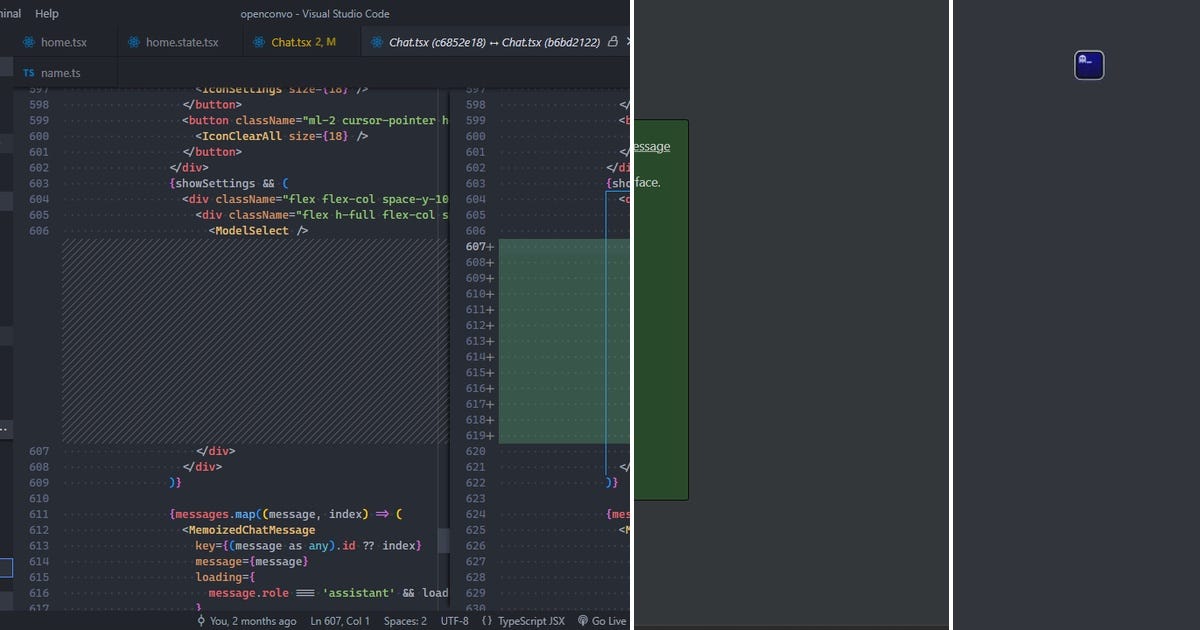Click the chevron beside the diff tab

tap(626, 41)
